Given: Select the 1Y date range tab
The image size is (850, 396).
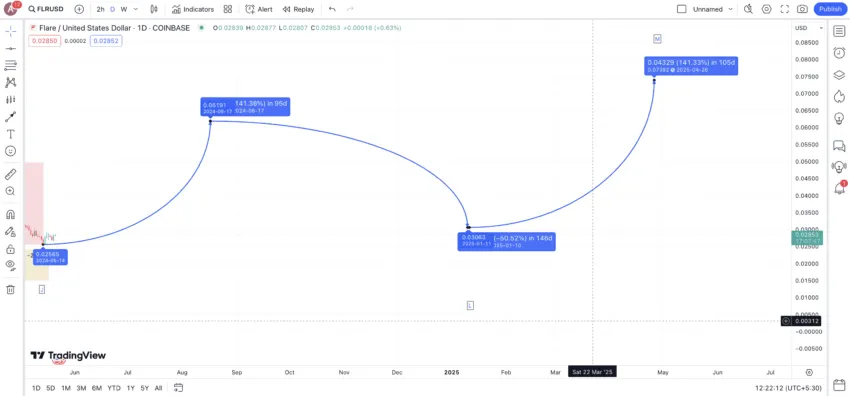Looking at the screenshot, I should pos(131,388).
